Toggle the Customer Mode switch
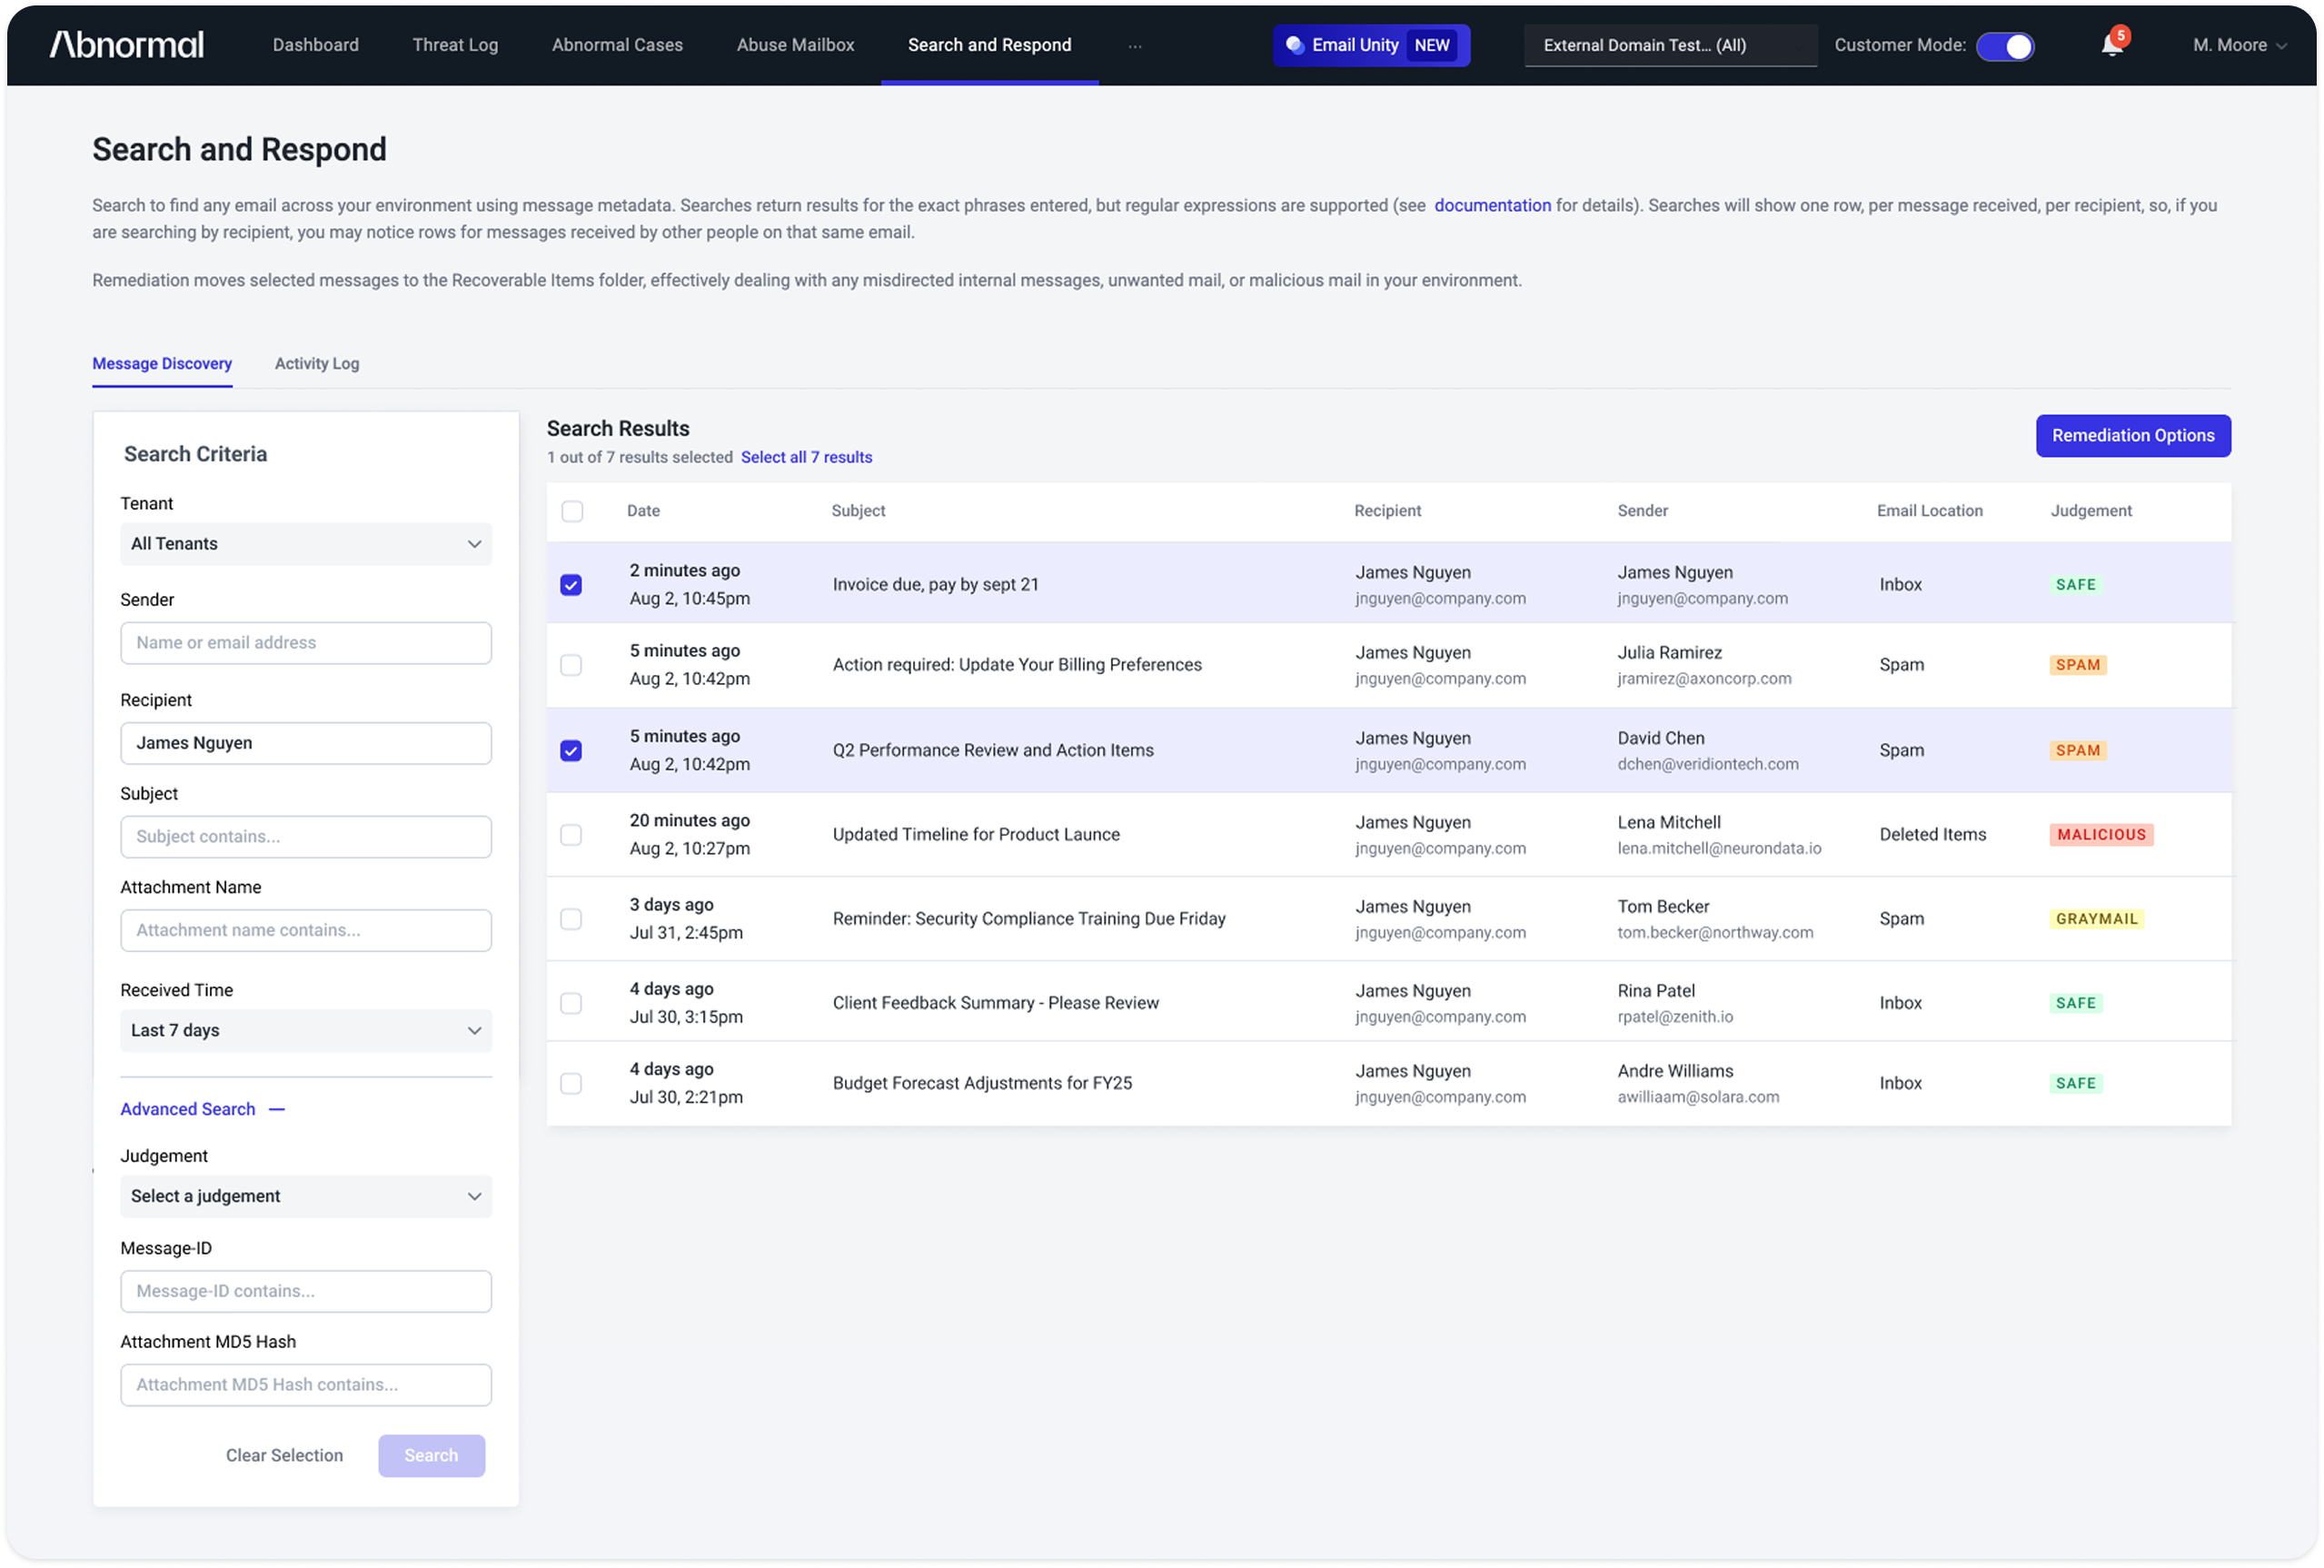Viewport: 2324px width, 1568px height. [x=2005, y=46]
